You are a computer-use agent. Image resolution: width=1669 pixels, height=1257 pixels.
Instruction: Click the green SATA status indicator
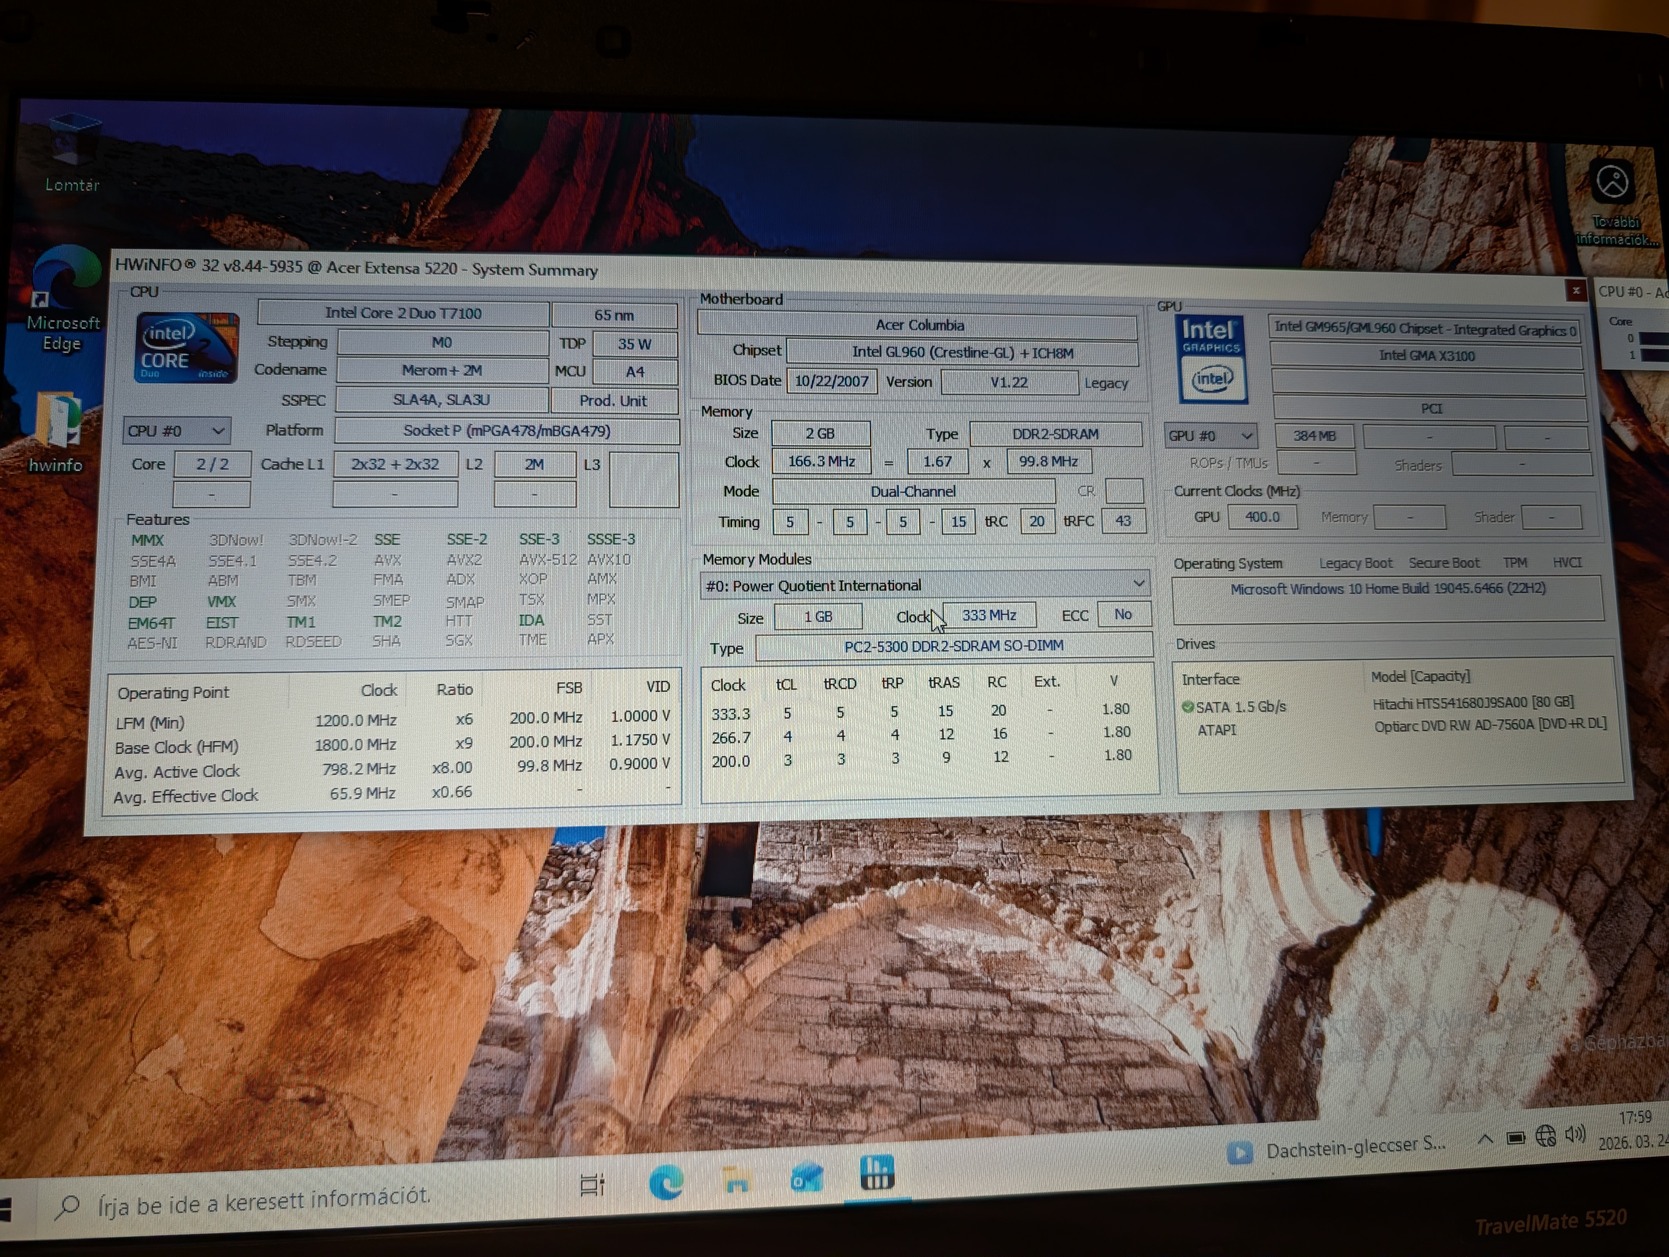(1187, 706)
